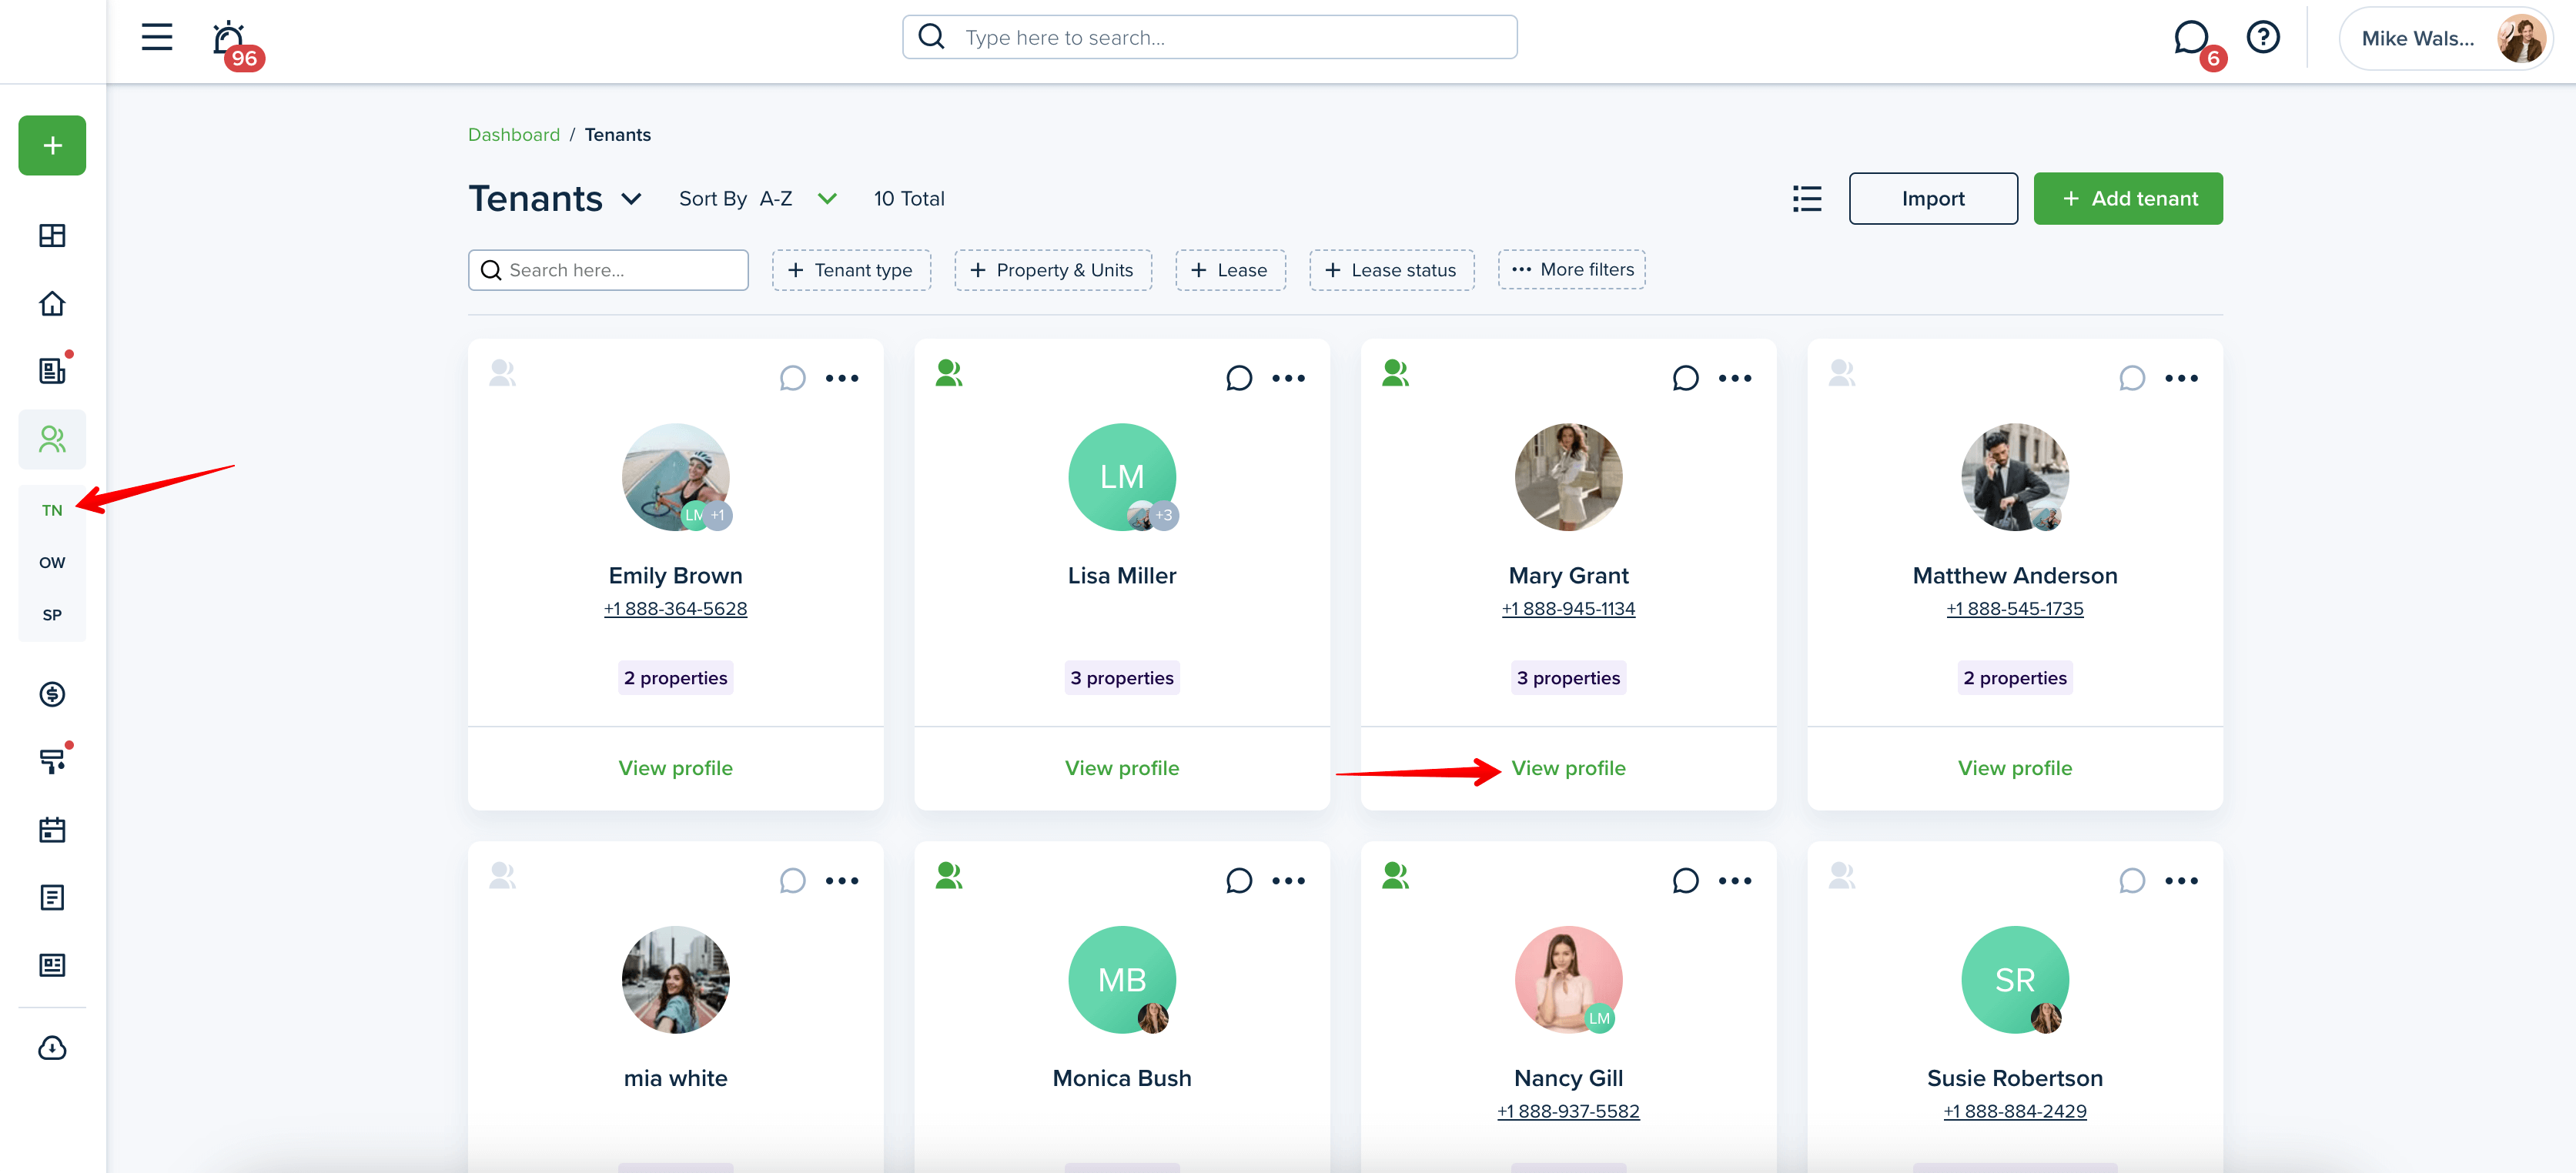This screenshot has height=1173, width=2576.
Task: Open Maintenance paint roller icon in sidebar
Action: (52, 761)
